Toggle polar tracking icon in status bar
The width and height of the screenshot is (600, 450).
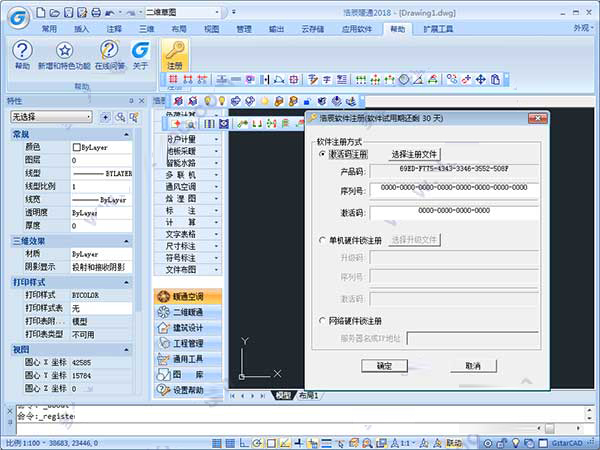coord(257,443)
